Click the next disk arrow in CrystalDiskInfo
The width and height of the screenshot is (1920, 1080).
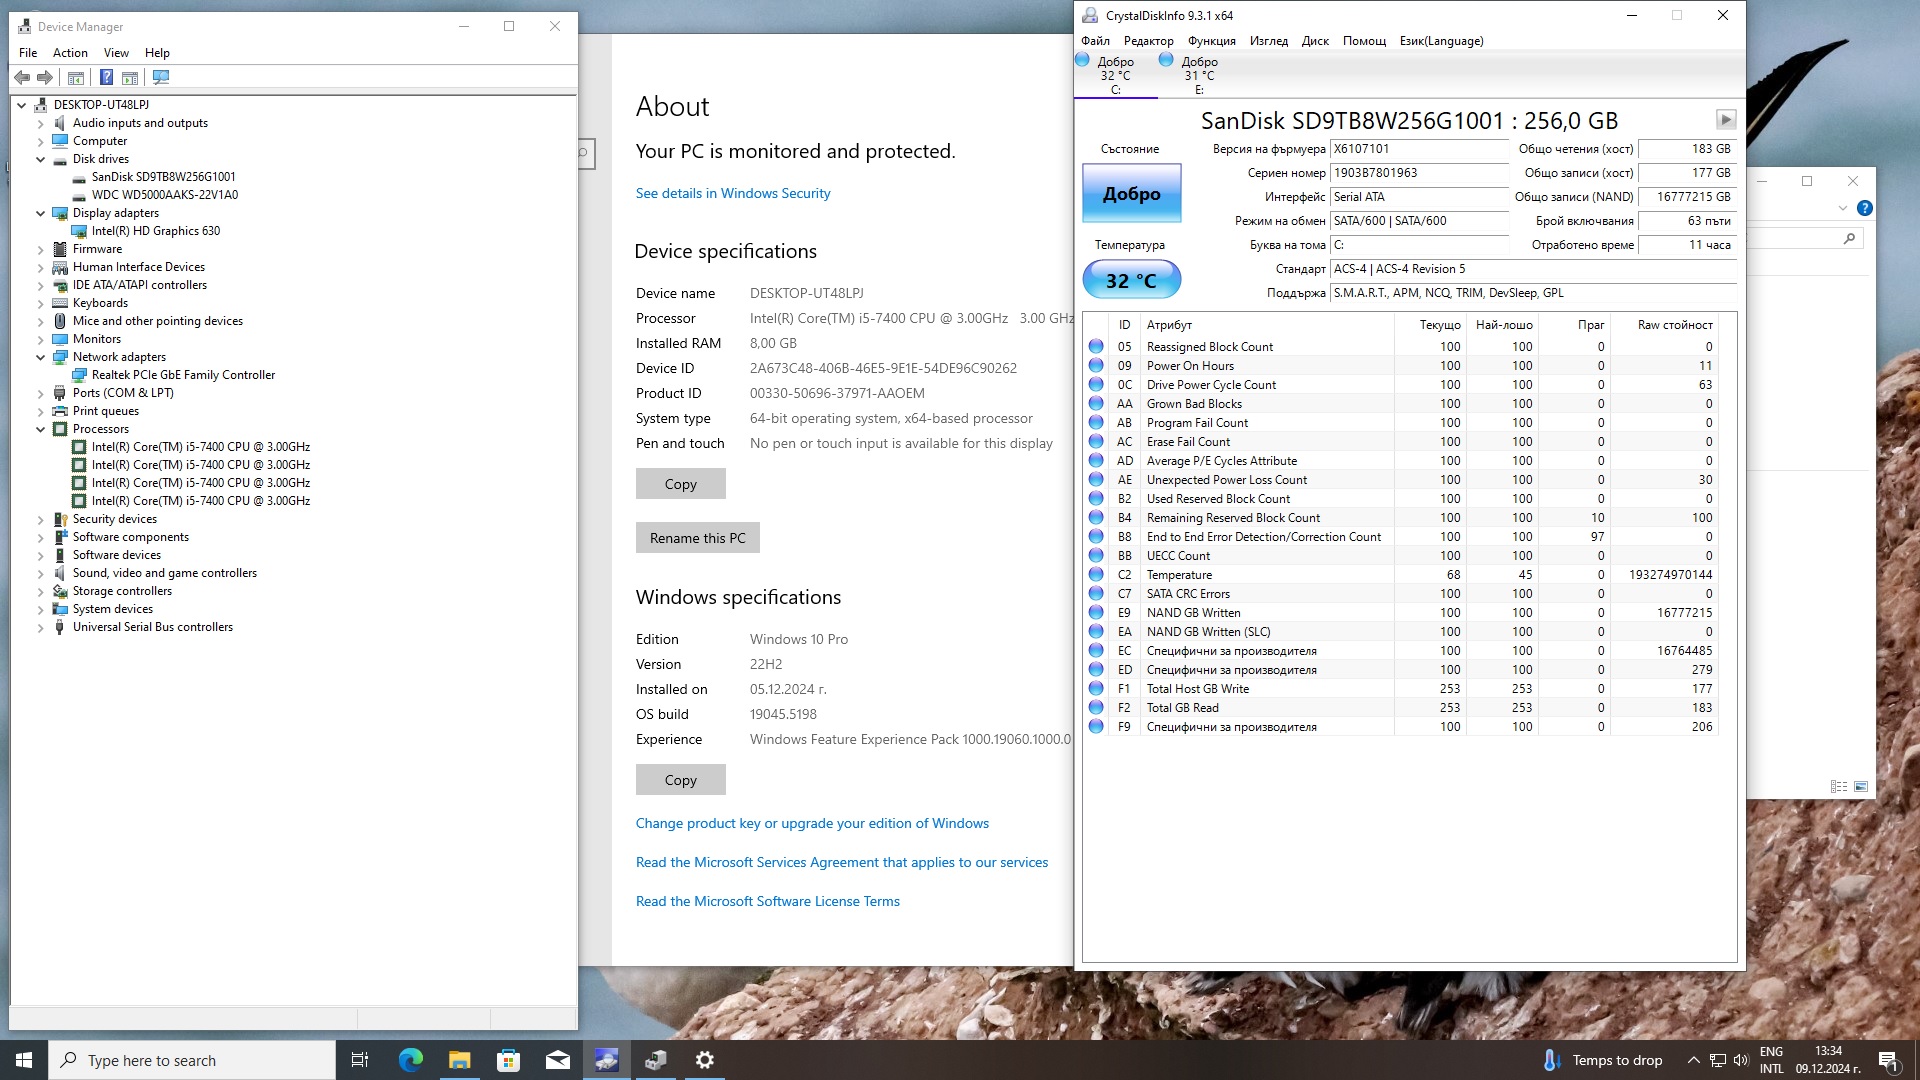1726,120
